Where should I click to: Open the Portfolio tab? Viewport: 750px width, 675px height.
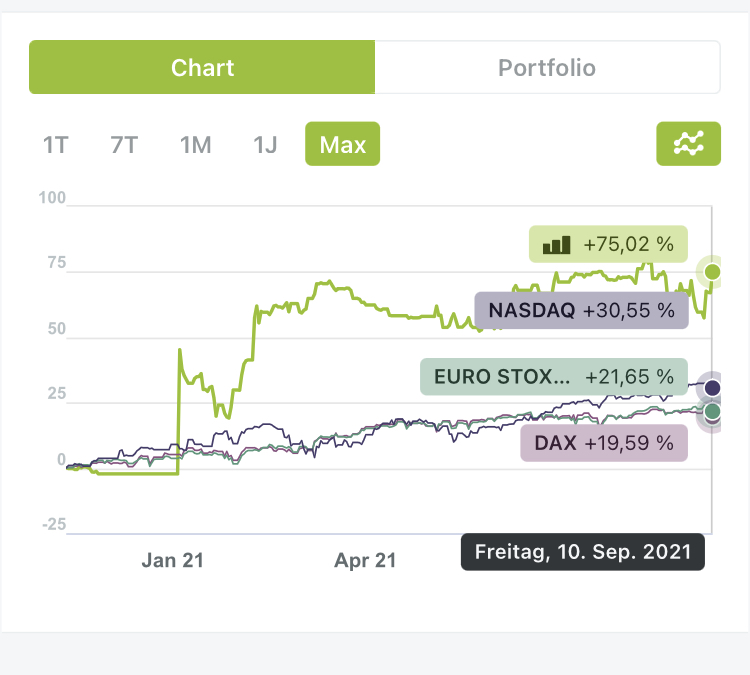pyautogui.click(x=547, y=68)
